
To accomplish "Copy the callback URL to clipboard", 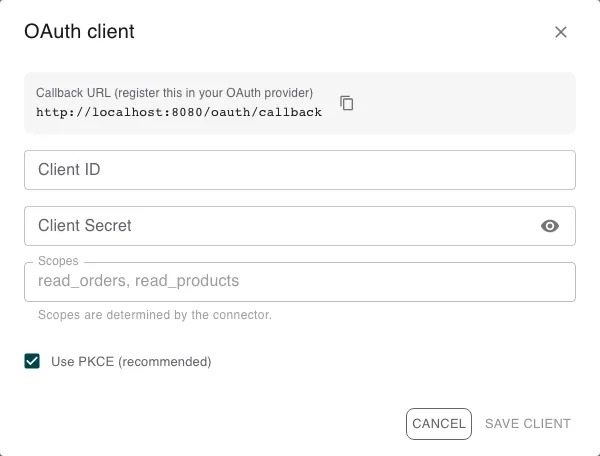I will [347, 103].
